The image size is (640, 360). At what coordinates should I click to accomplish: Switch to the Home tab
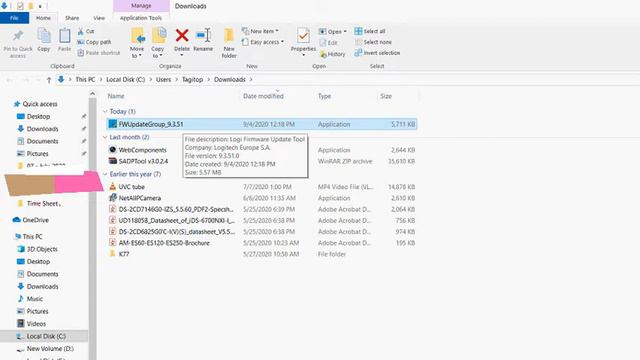pyautogui.click(x=43, y=18)
